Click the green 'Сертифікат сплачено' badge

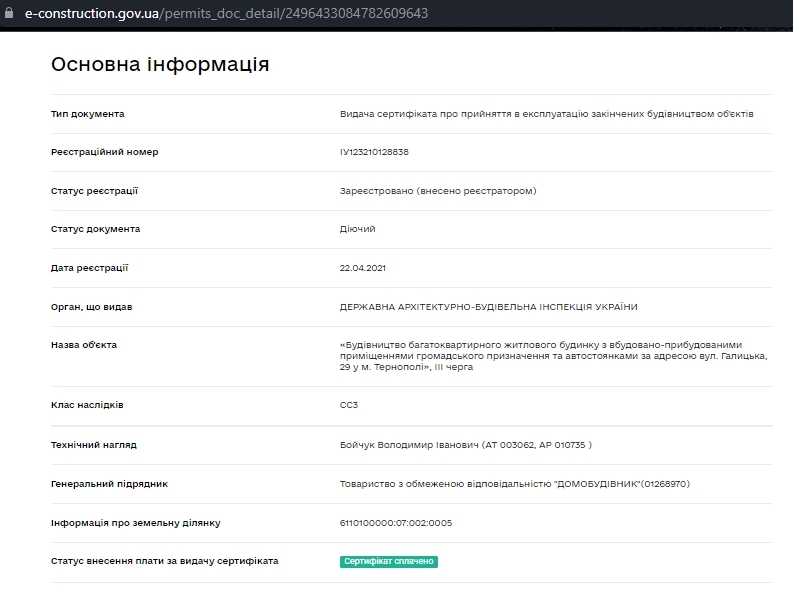[388, 561]
